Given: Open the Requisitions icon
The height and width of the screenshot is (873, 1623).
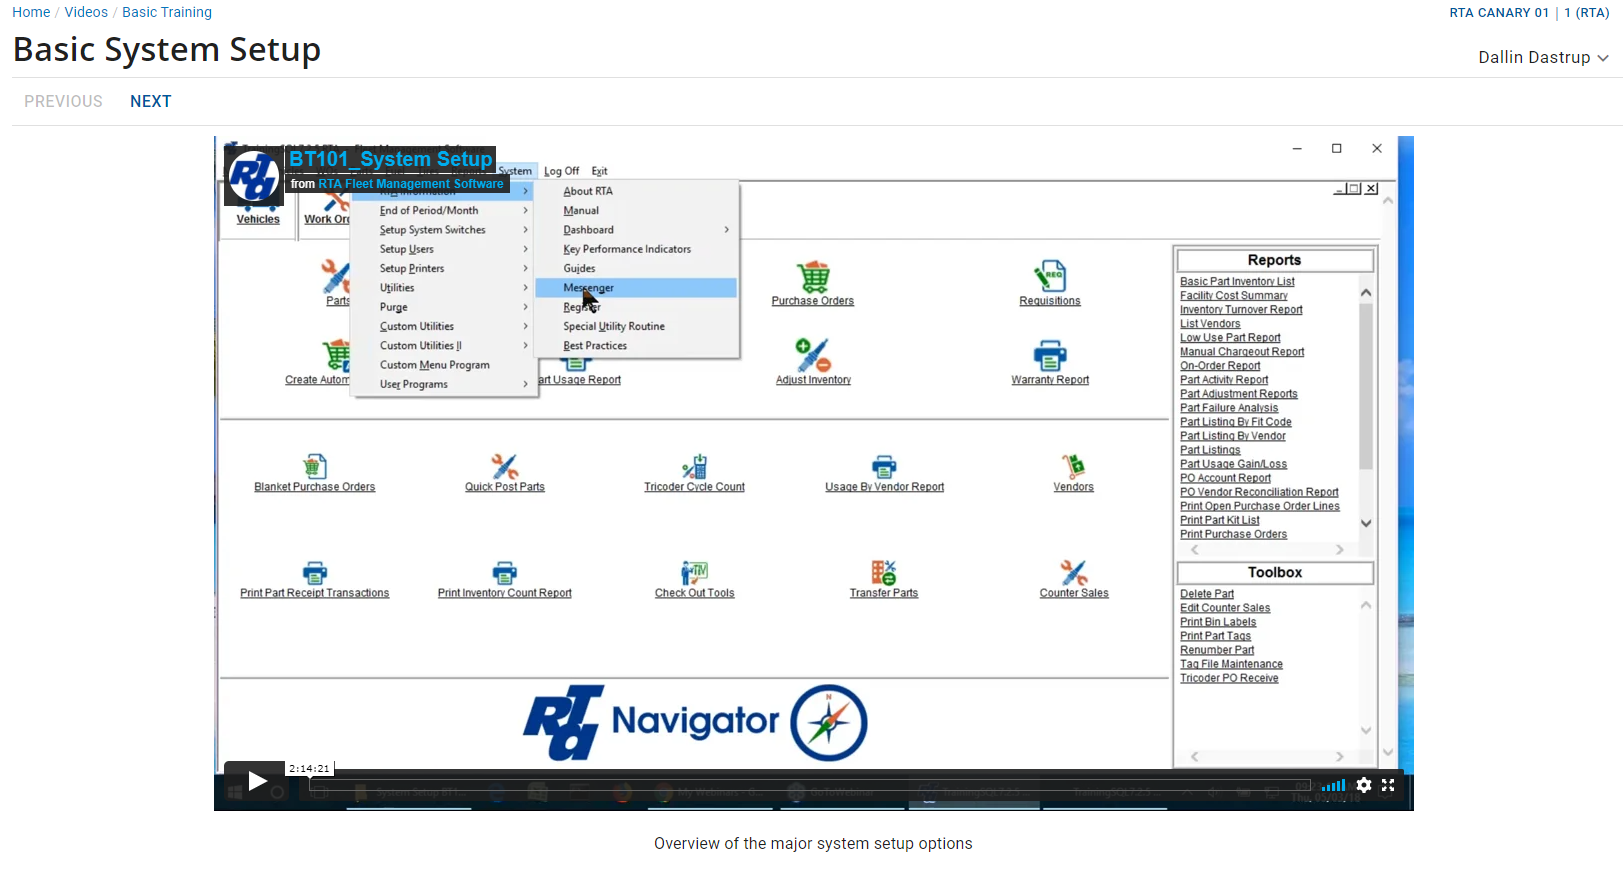Looking at the screenshot, I should [x=1049, y=276].
